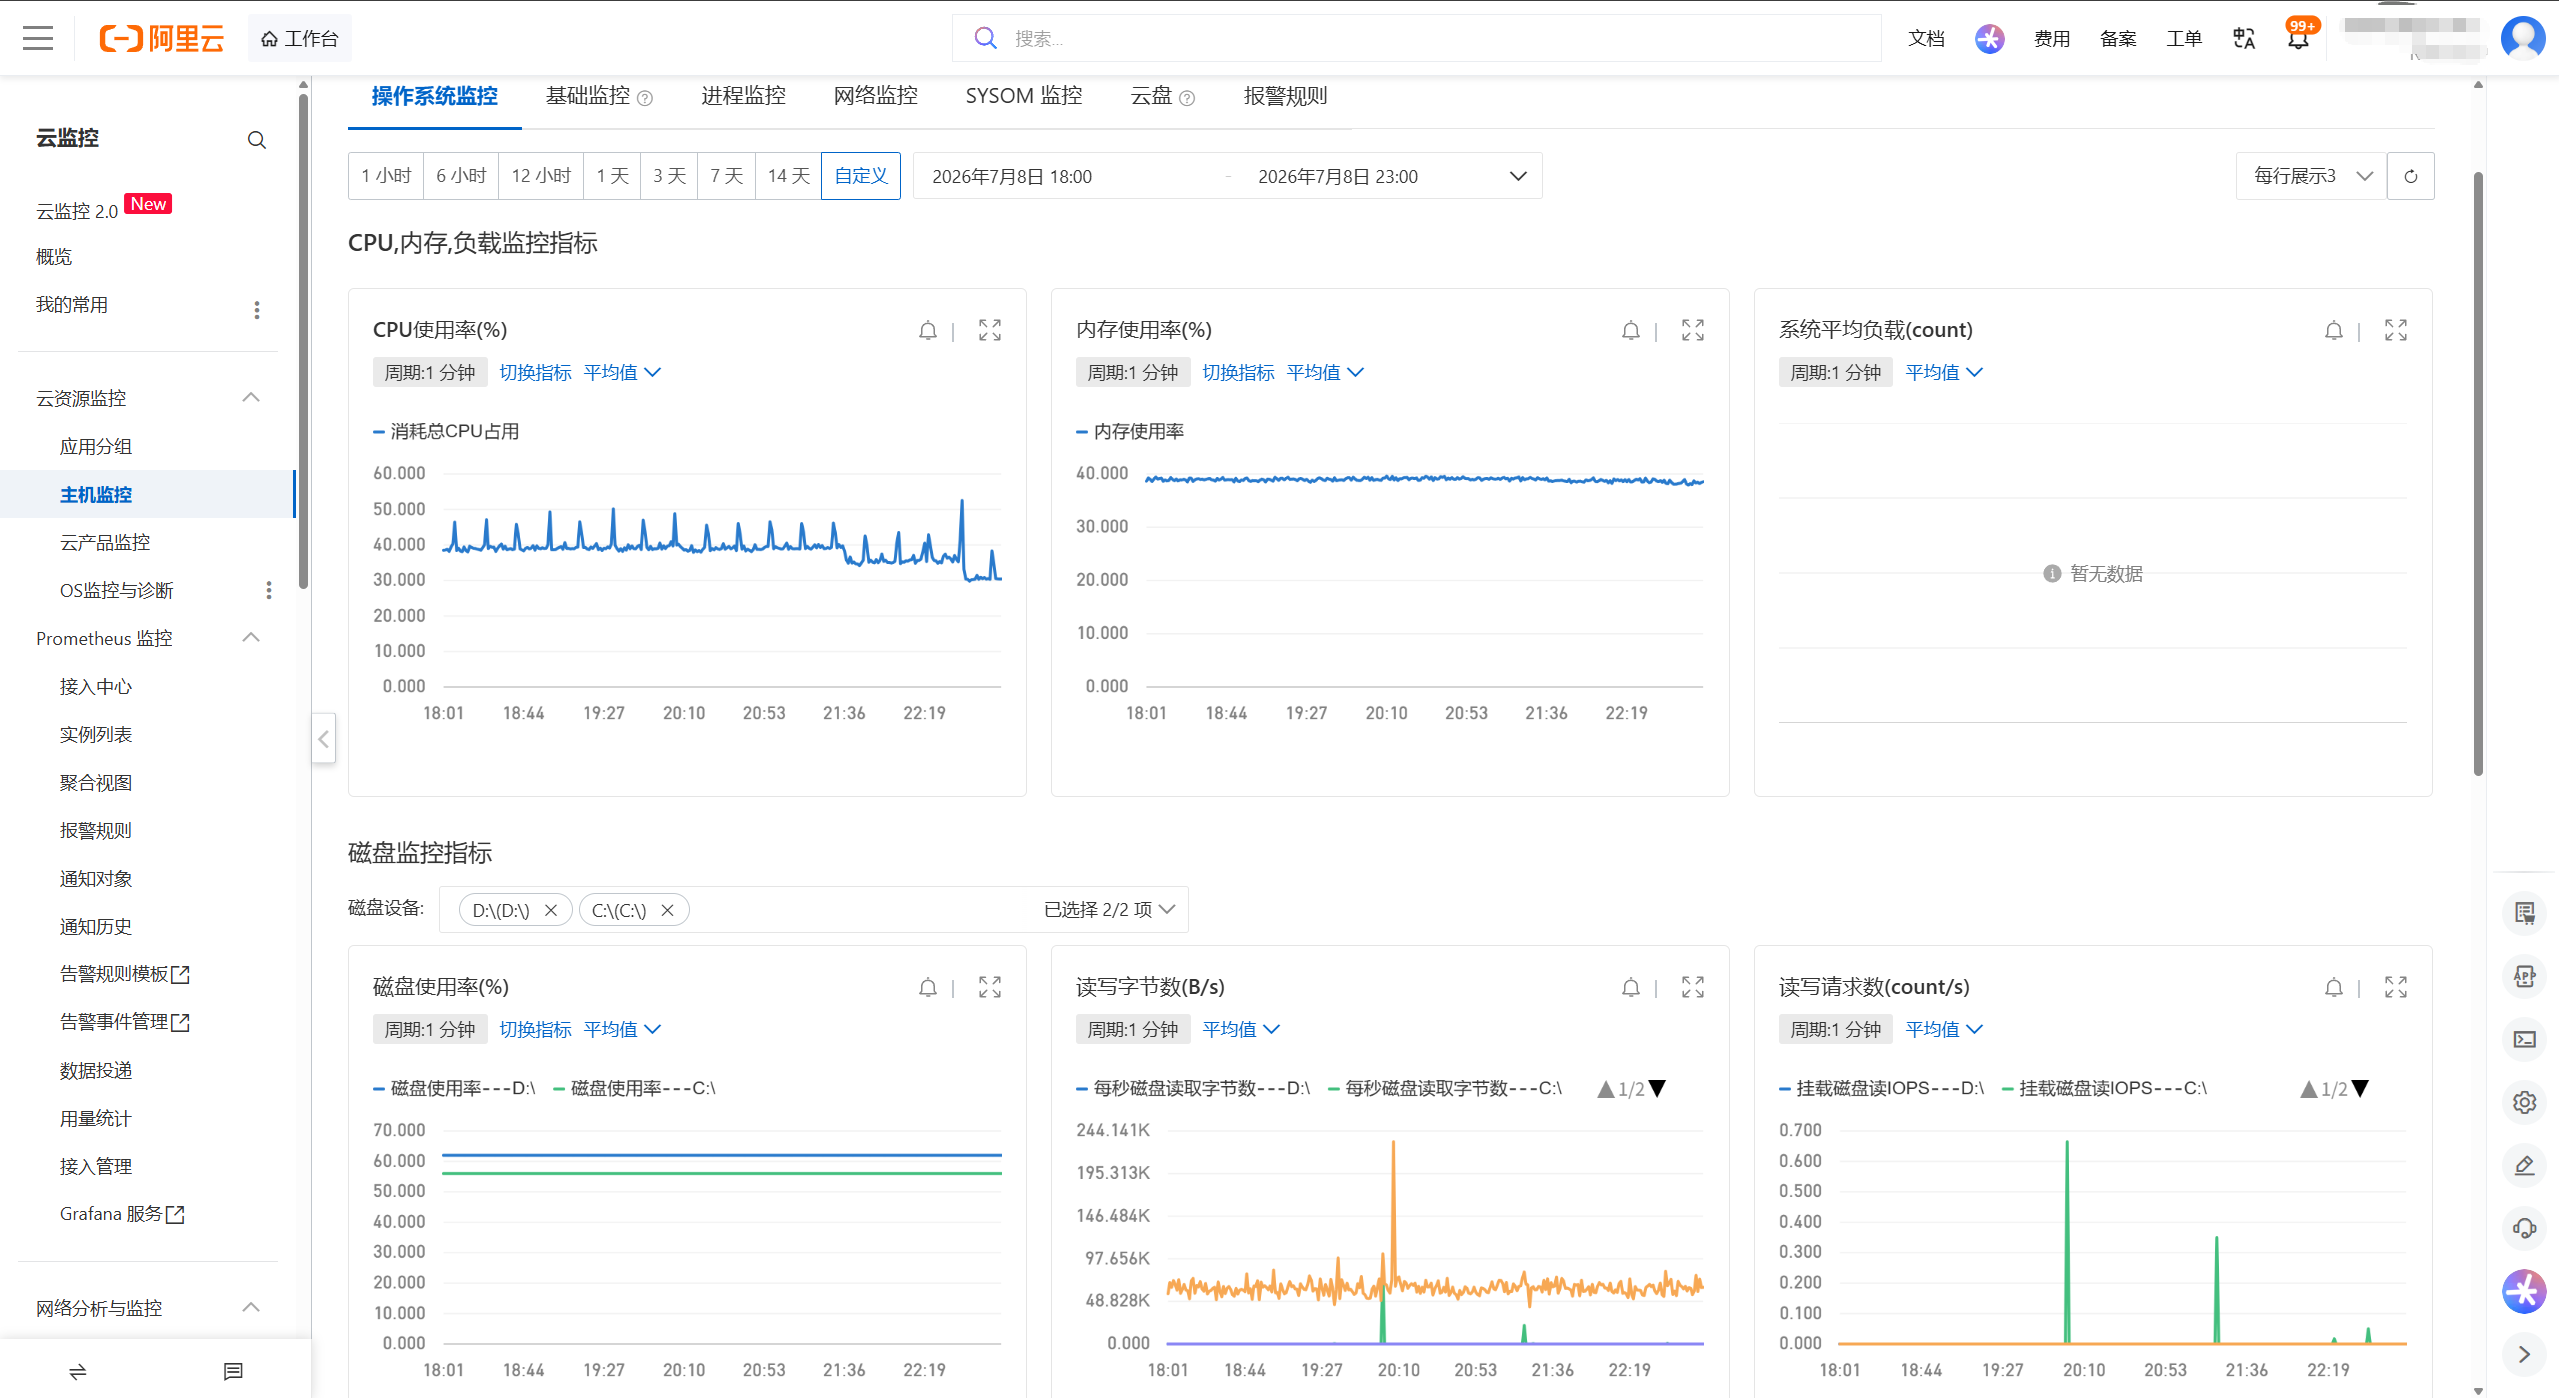Click 切换指标 on the CPU使用率 chart
Screen dimensions: 2559x1398
coord(535,372)
